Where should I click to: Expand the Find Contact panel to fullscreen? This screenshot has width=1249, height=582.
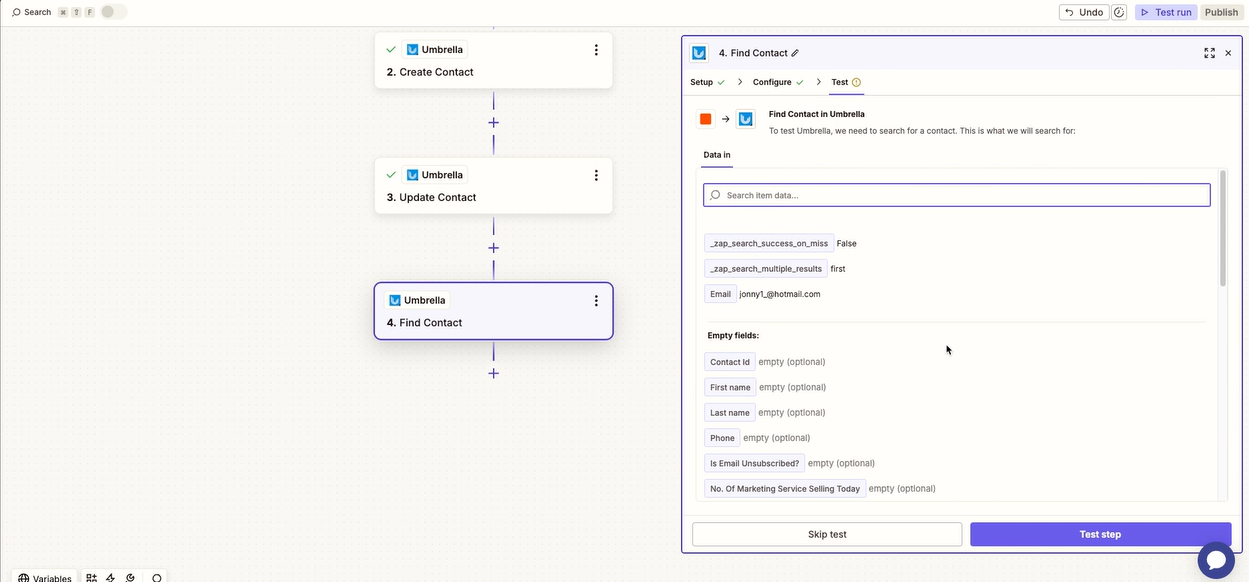pyautogui.click(x=1209, y=53)
